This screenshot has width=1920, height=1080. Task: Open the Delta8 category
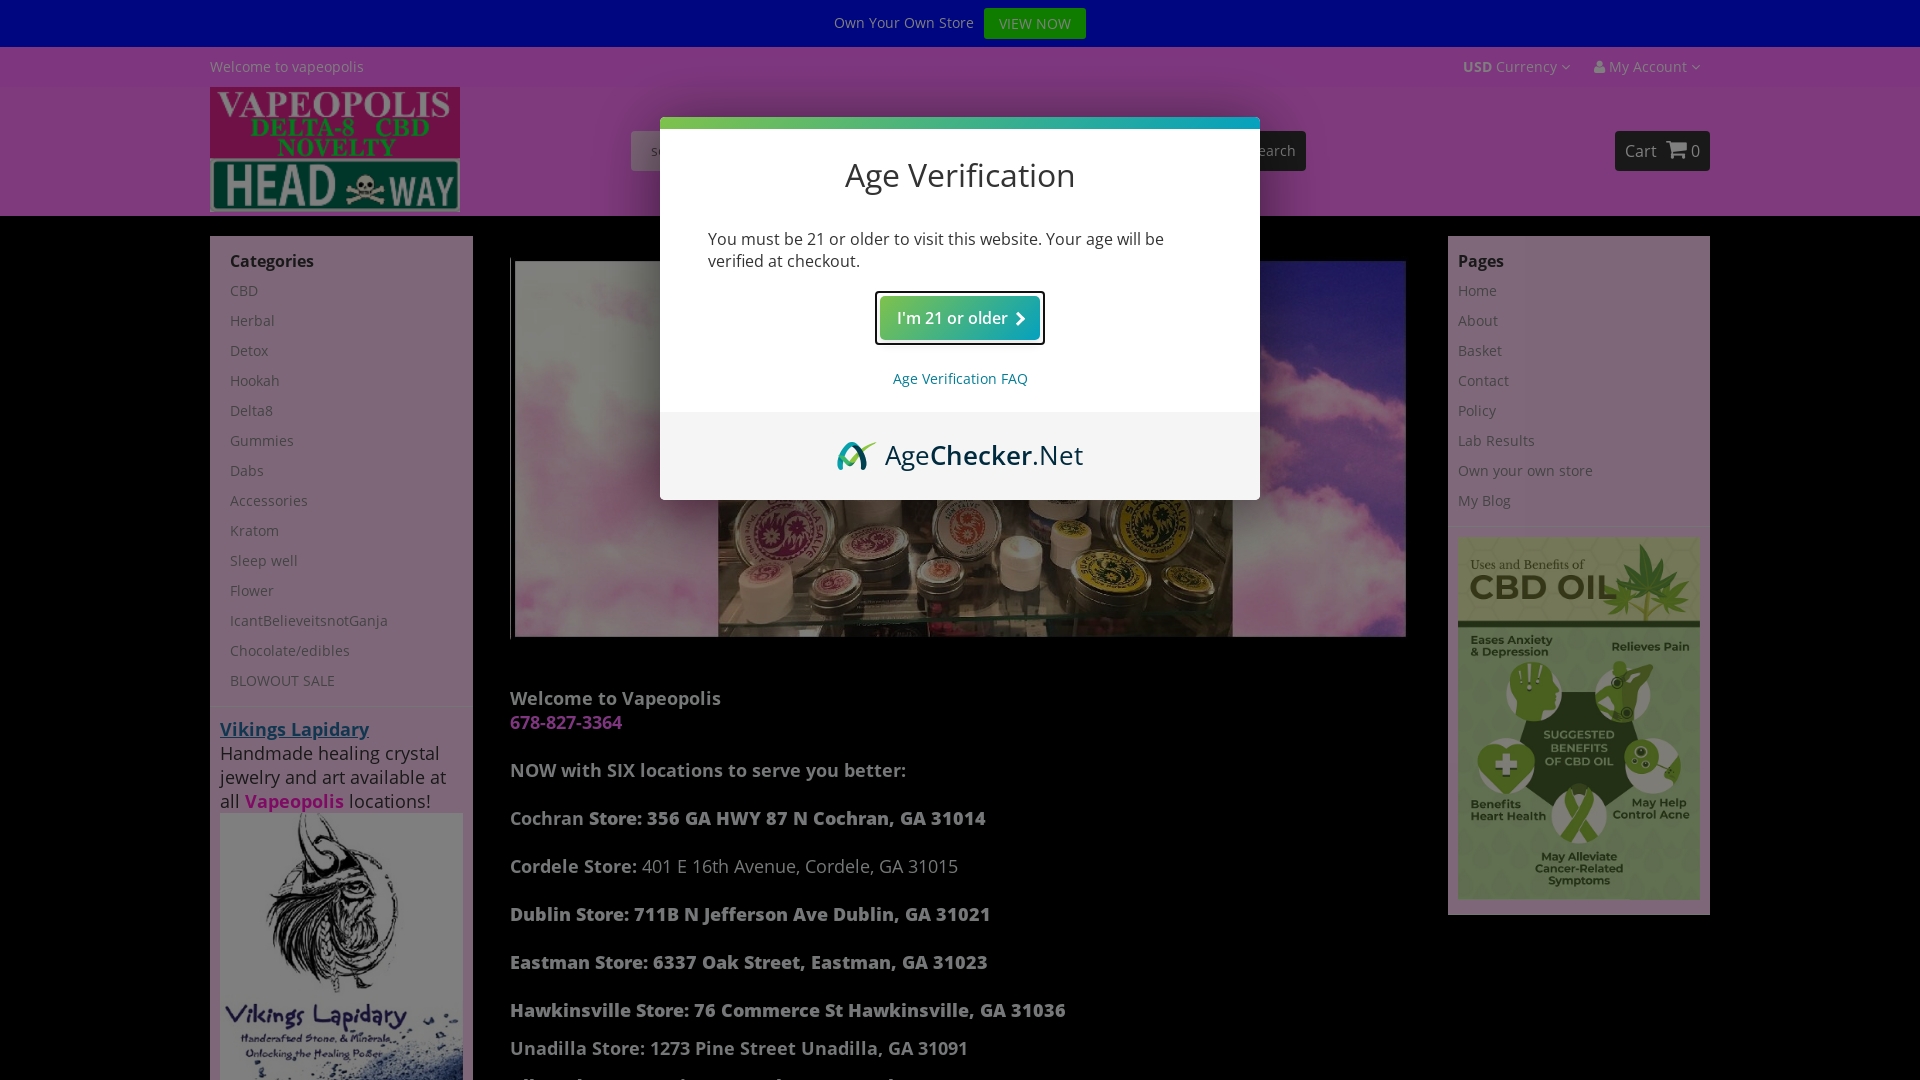click(251, 411)
